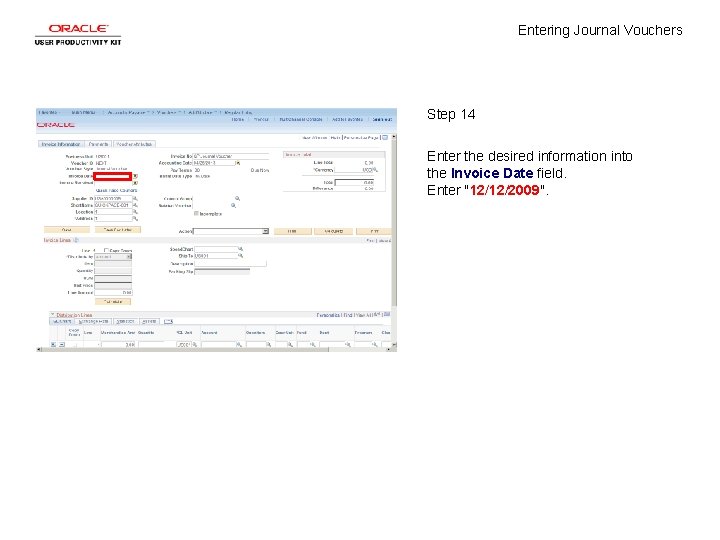Click the Worklist link in header
Viewport: 720px width, 540px height.
coord(261,119)
